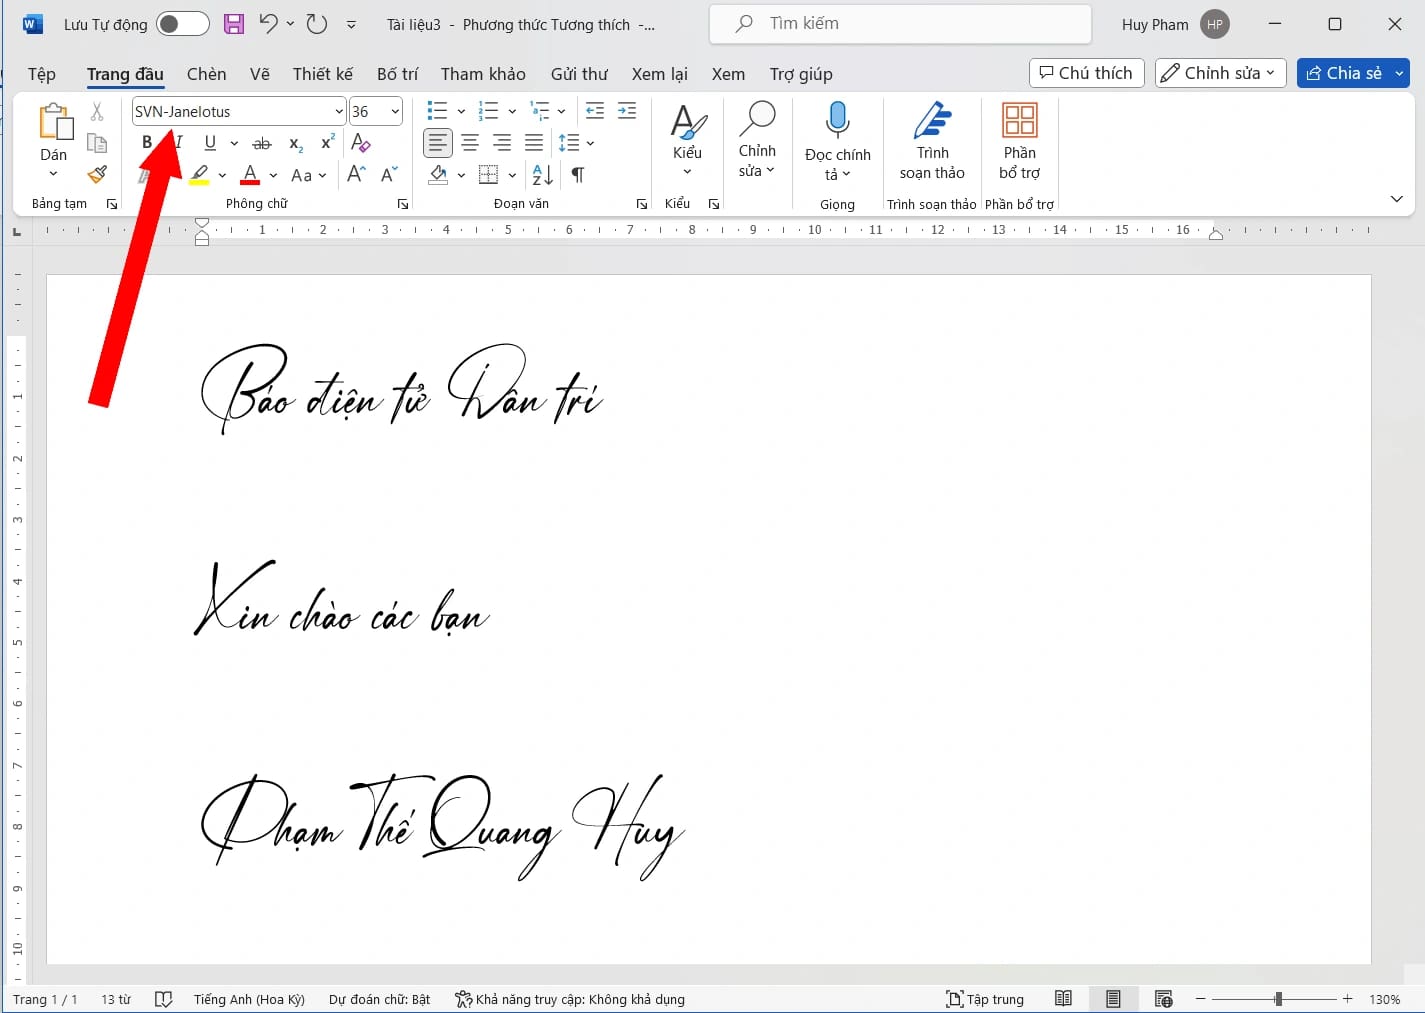The image size is (1425, 1013).
Task: Click the Copy icon
Action: (97, 143)
